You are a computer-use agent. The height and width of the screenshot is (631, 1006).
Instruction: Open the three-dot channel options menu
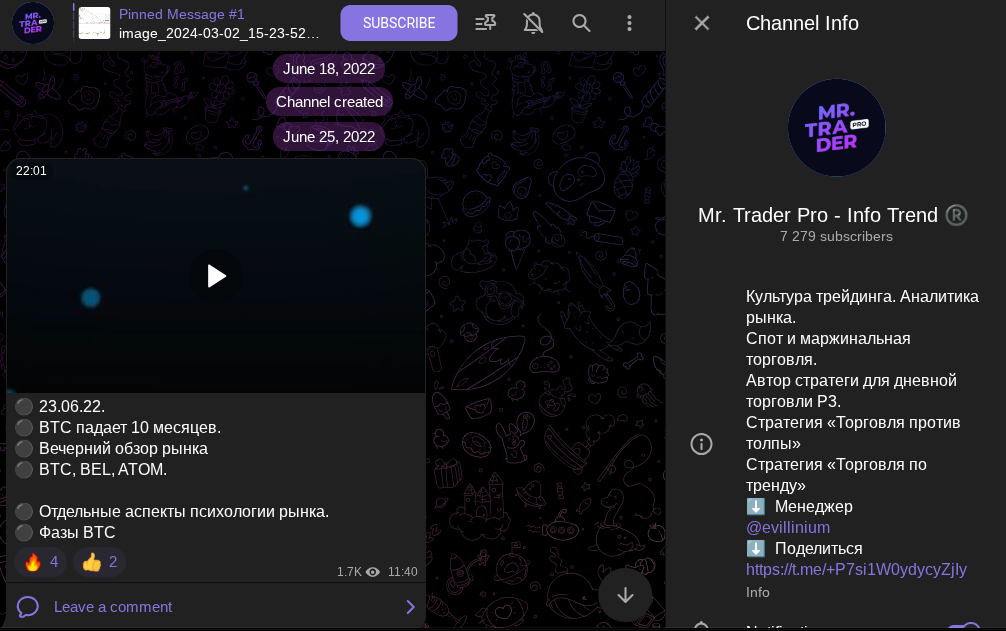pos(630,23)
